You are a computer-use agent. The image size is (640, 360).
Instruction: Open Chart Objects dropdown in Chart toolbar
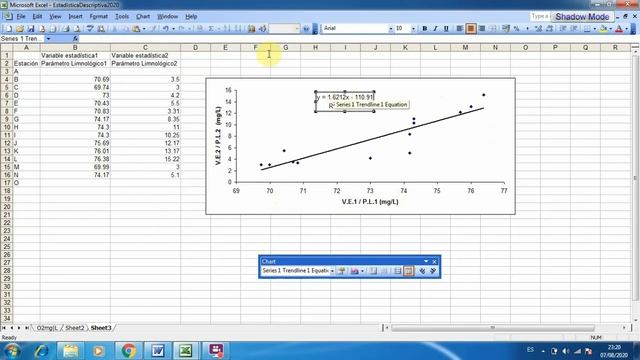tap(332, 271)
